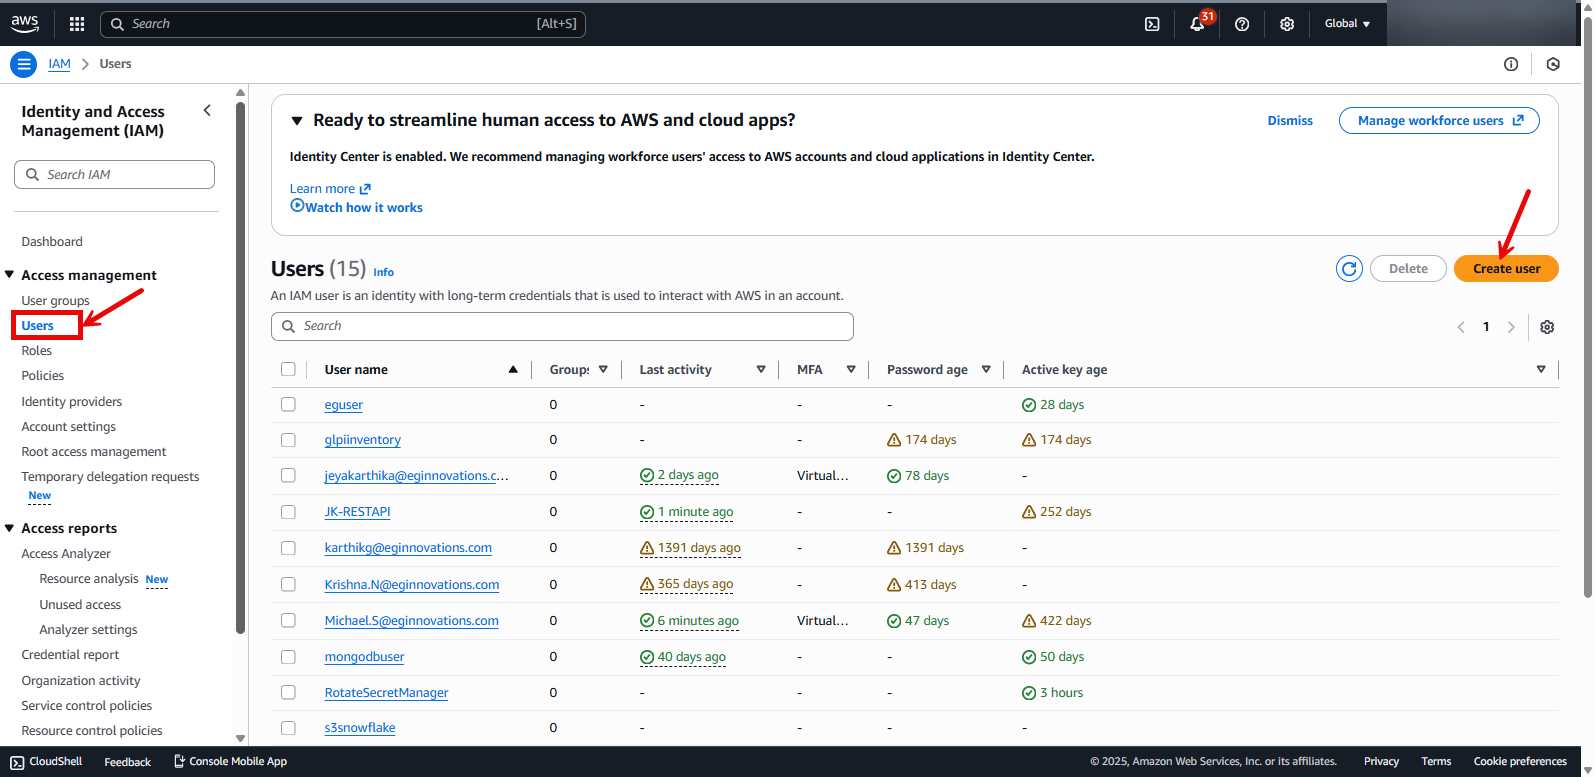Open the help question mark menu

[x=1242, y=24]
